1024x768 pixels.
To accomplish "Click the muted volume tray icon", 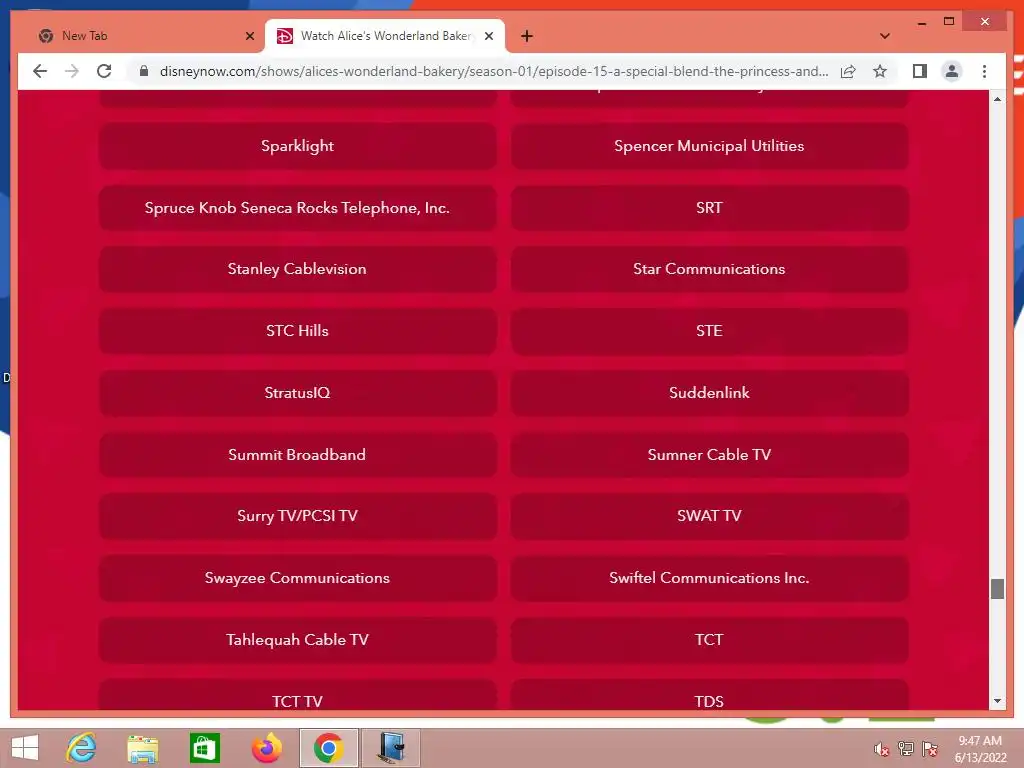I will (882, 749).
